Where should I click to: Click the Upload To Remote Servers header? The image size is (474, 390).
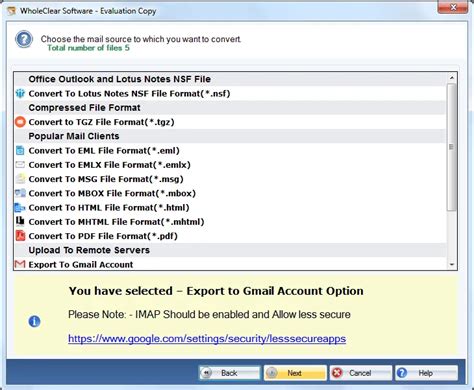(x=89, y=250)
